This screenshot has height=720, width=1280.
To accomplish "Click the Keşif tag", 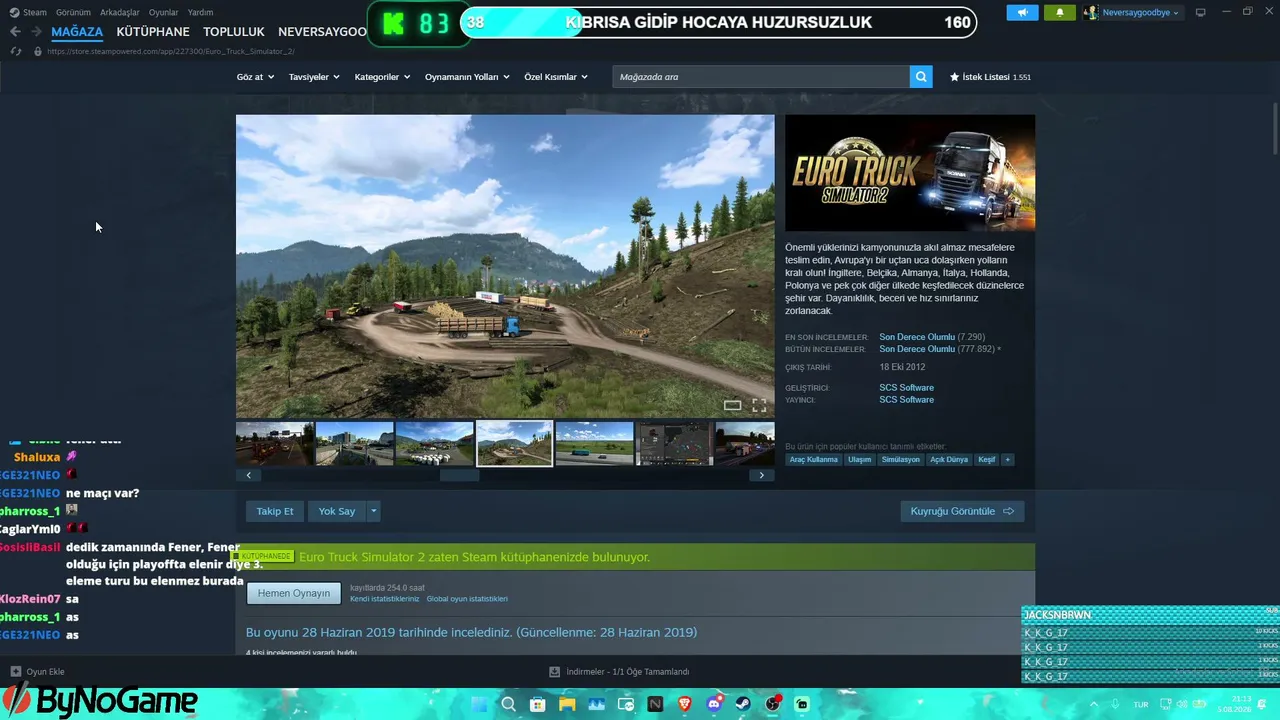I will tap(986, 459).
